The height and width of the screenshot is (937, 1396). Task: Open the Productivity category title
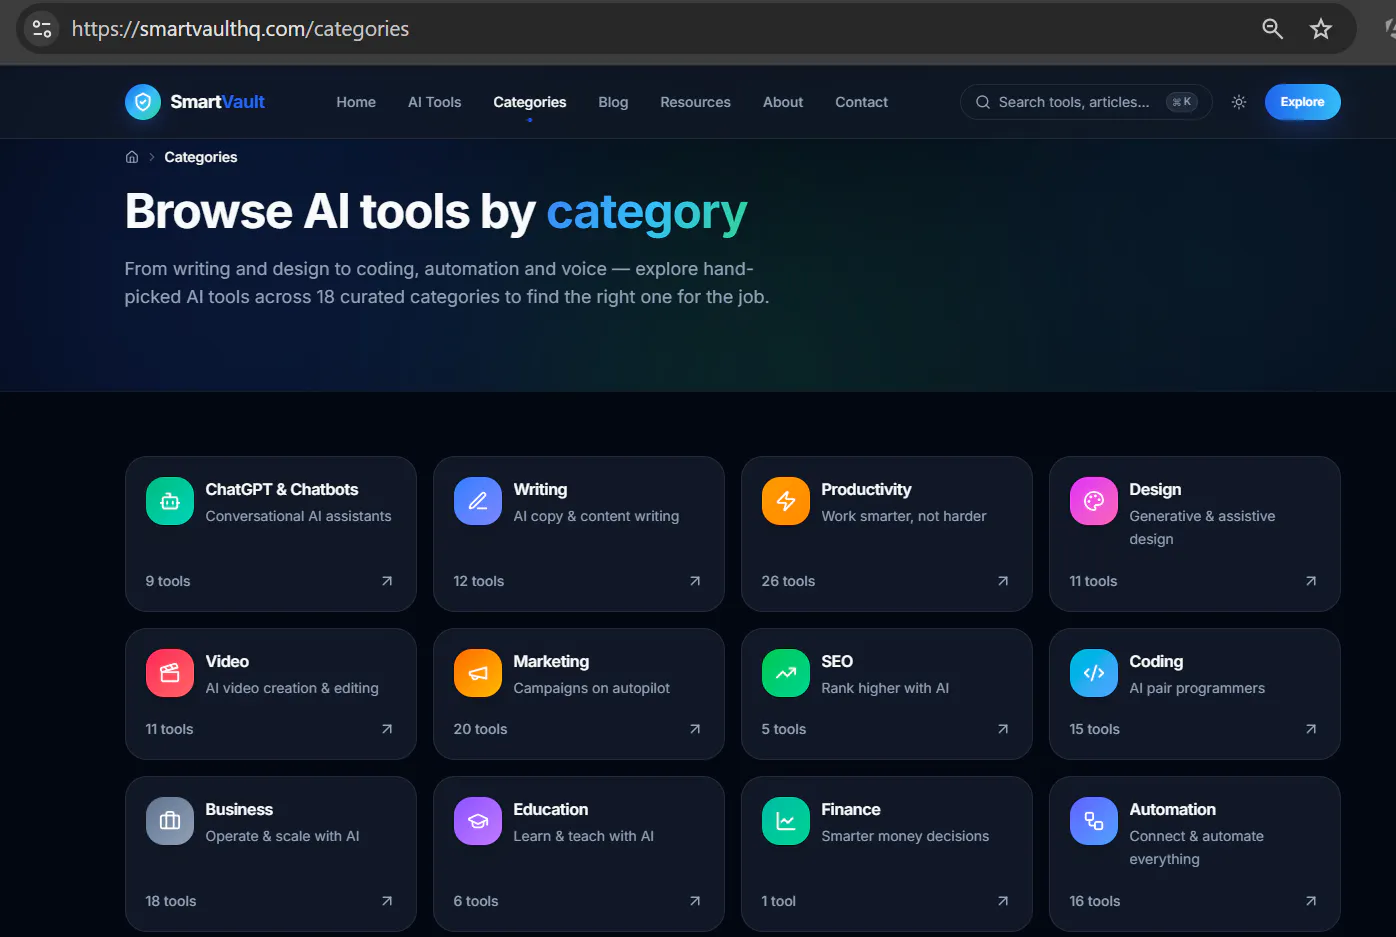coord(866,489)
